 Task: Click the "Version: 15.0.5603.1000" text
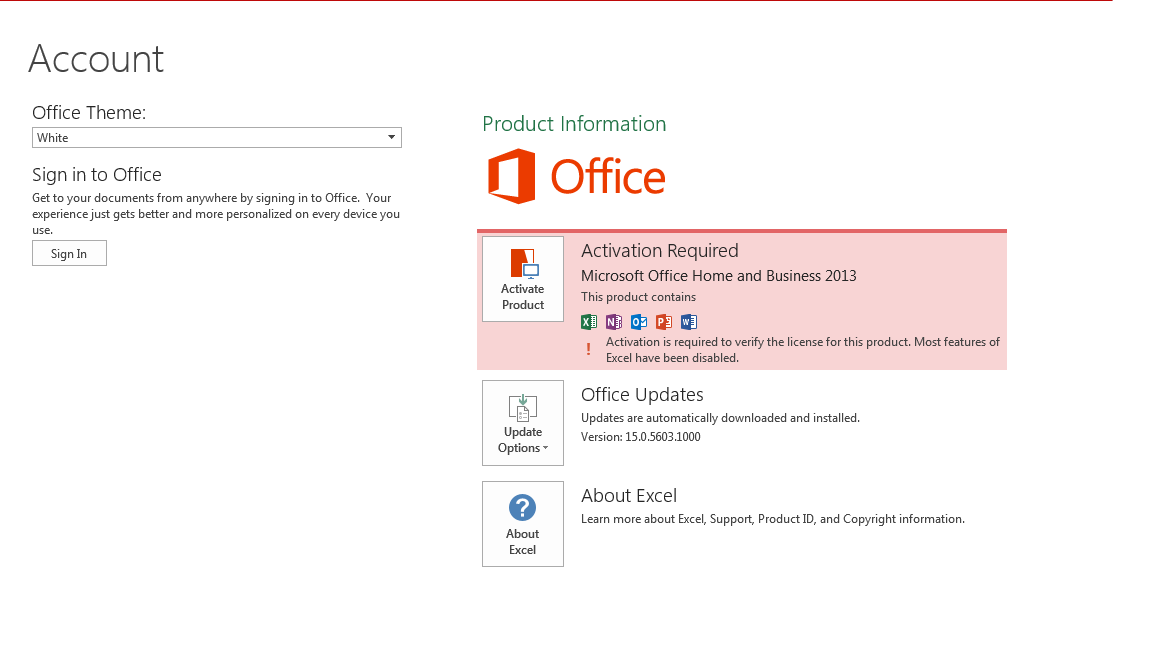tap(640, 437)
